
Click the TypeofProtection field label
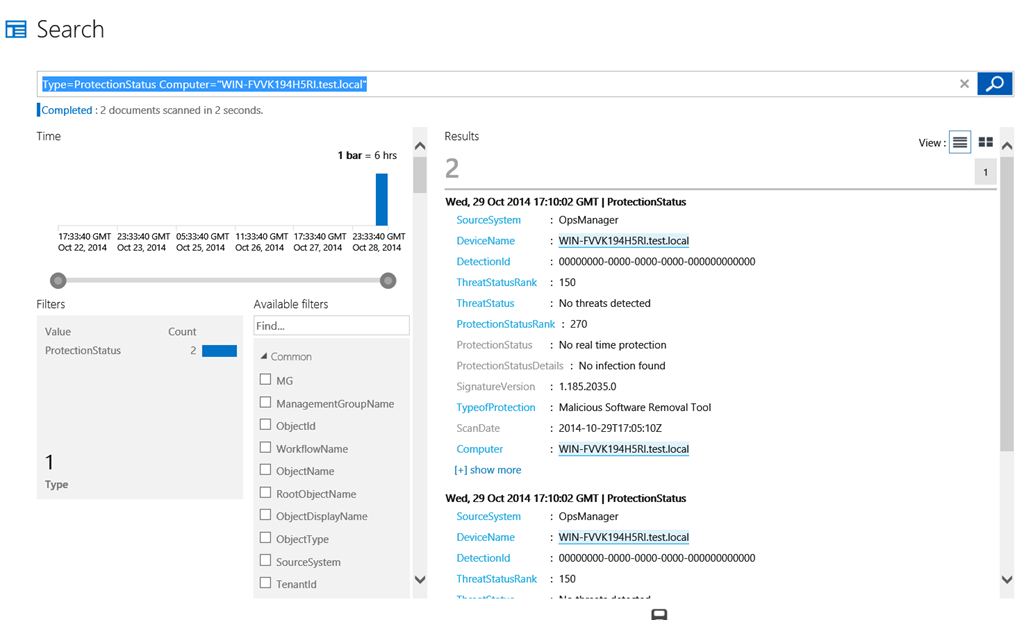(496, 407)
